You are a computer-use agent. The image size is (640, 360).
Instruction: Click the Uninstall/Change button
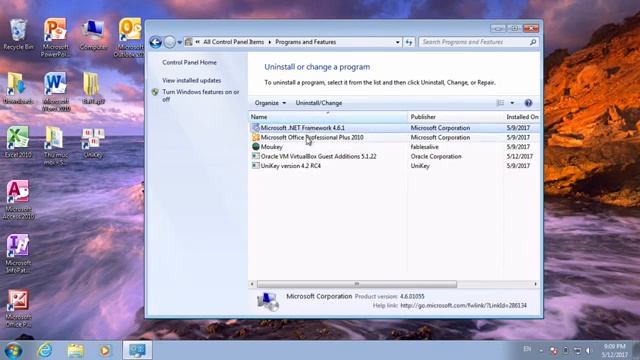coord(319,103)
